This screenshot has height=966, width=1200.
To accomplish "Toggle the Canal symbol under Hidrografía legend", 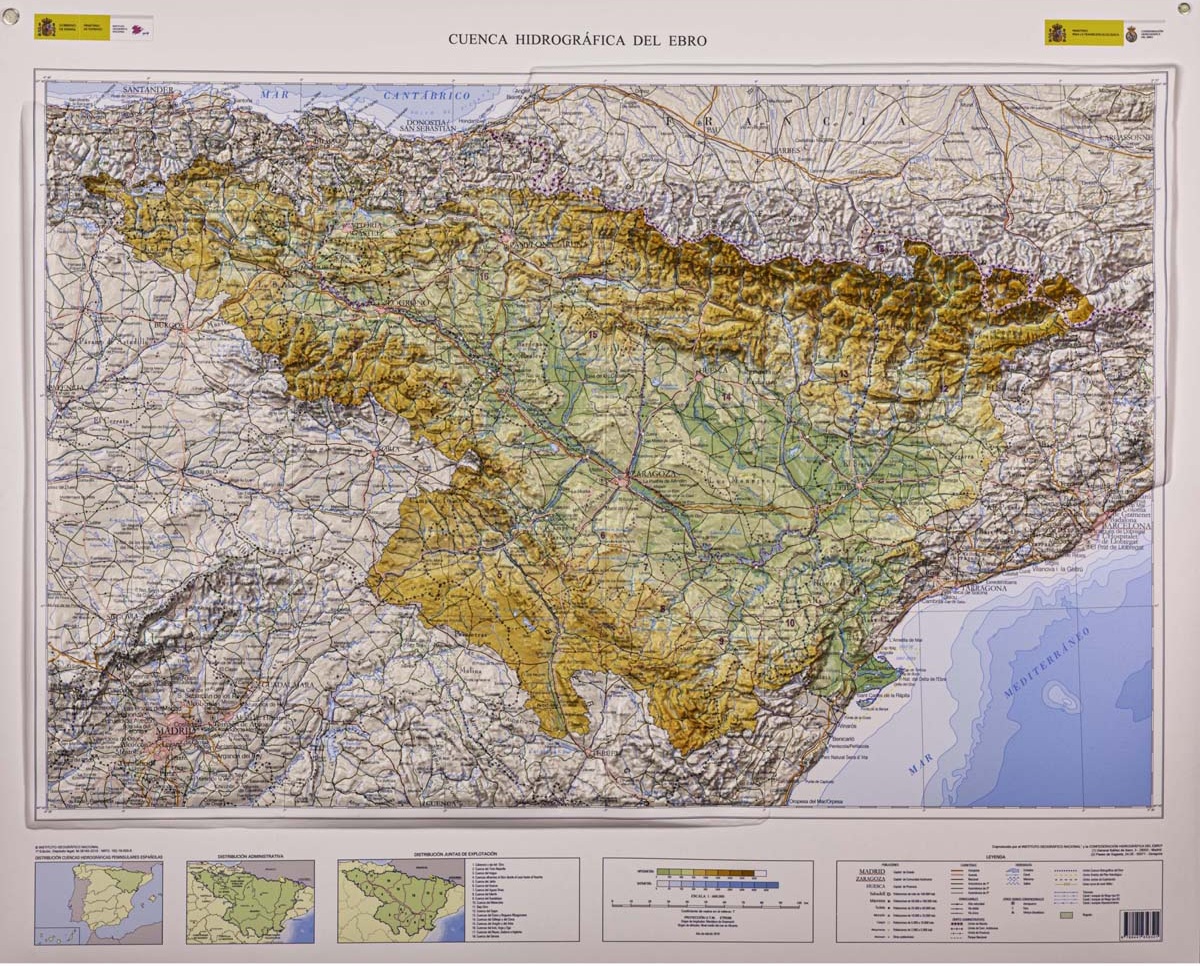I will [1015, 876].
